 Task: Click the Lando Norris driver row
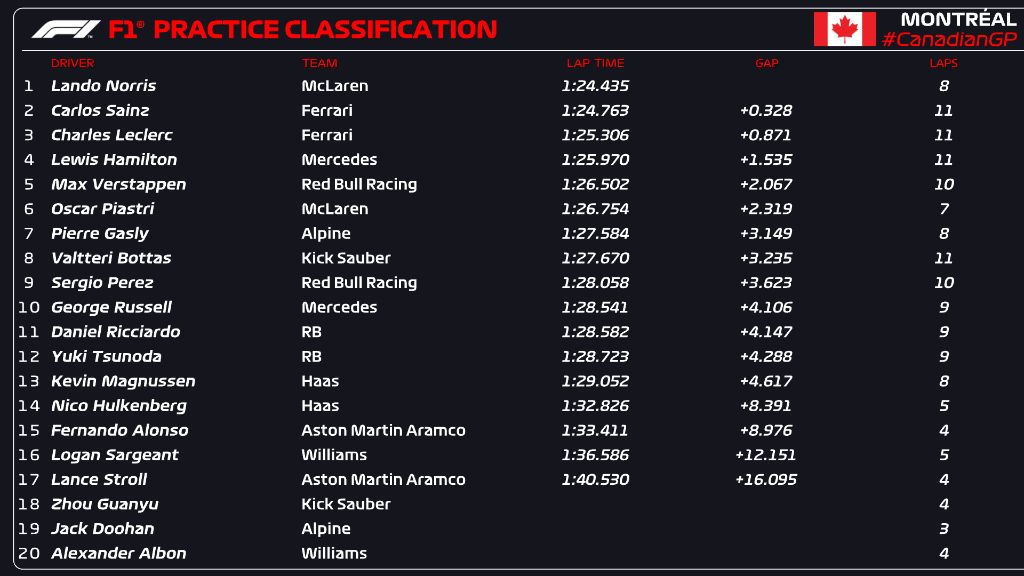pos(103,86)
